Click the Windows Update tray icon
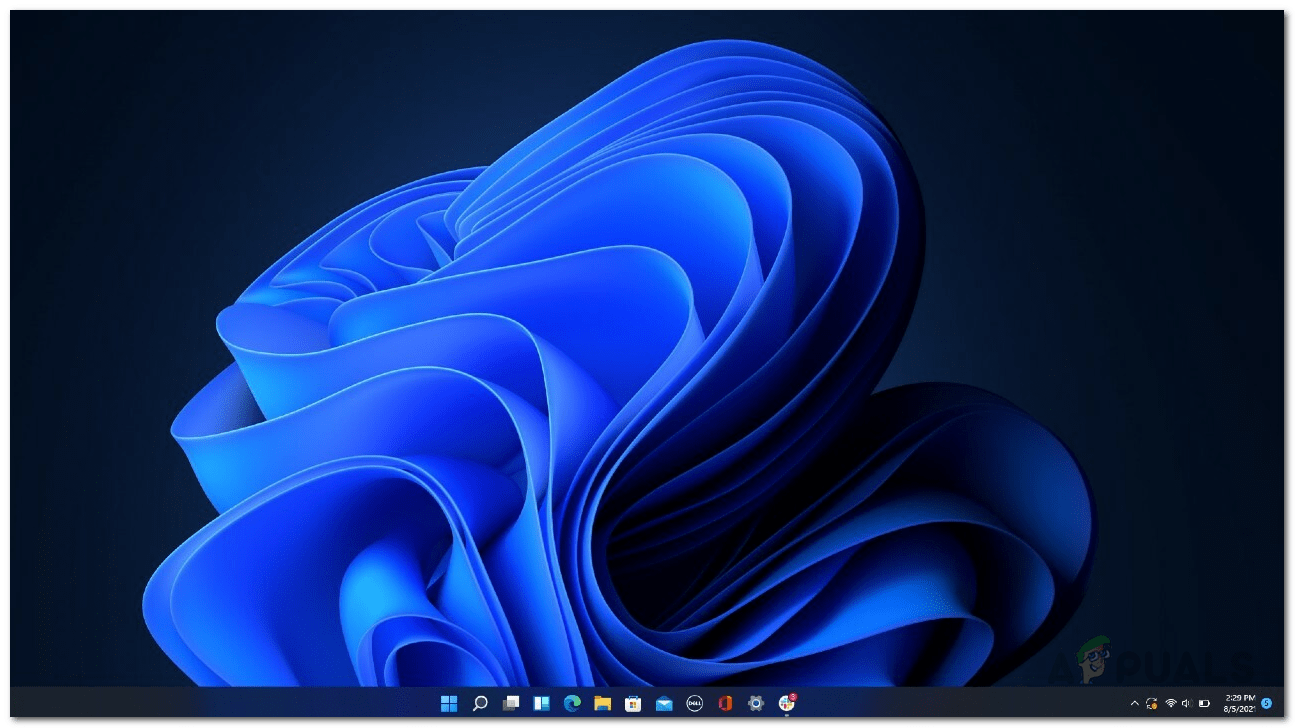Screen dimensions: 1295x728 1152,704
